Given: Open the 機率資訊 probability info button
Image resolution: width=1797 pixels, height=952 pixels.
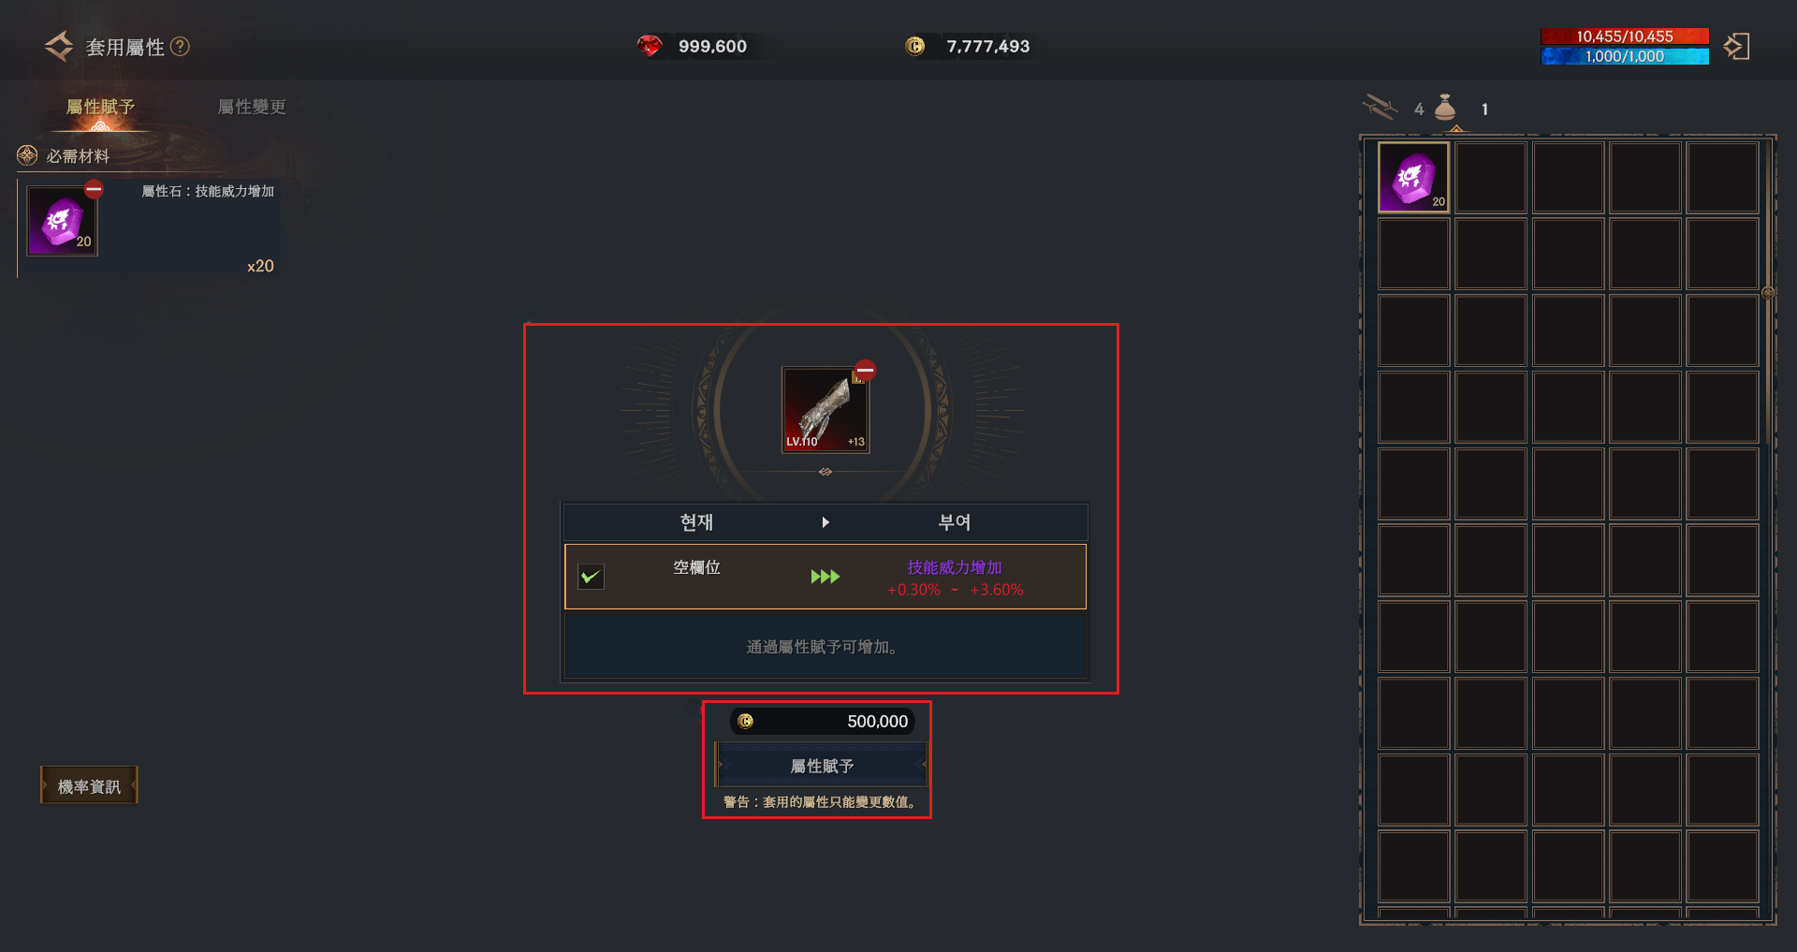Looking at the screenshot, I should [89, 786].
